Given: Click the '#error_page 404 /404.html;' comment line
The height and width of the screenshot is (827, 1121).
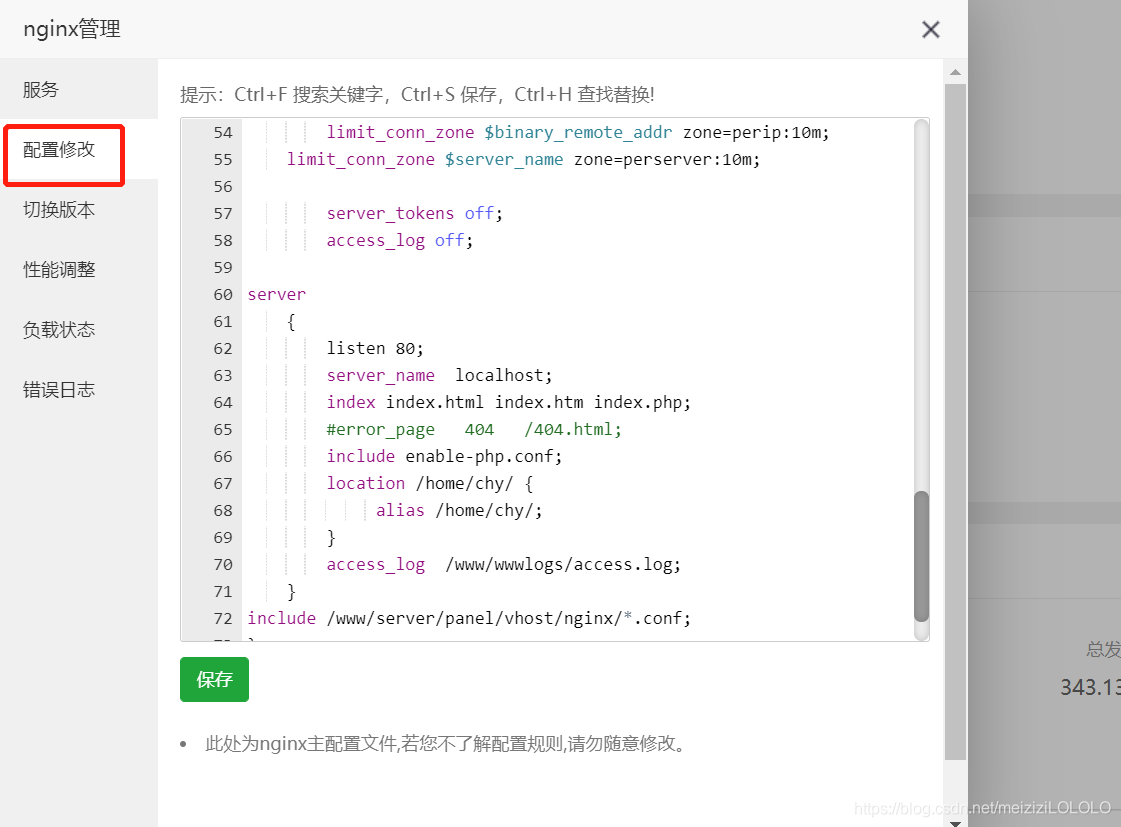Looking at the screenshot, I should click(474, 430).
